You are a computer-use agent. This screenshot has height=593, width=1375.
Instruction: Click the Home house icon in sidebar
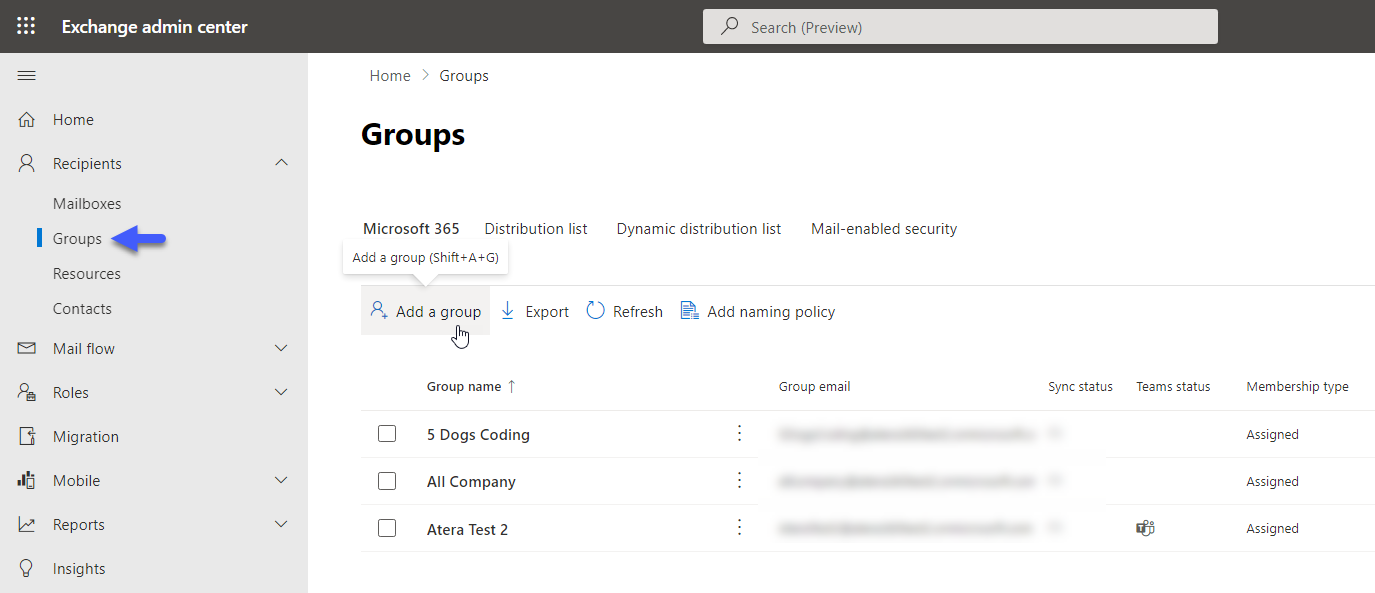27,120
